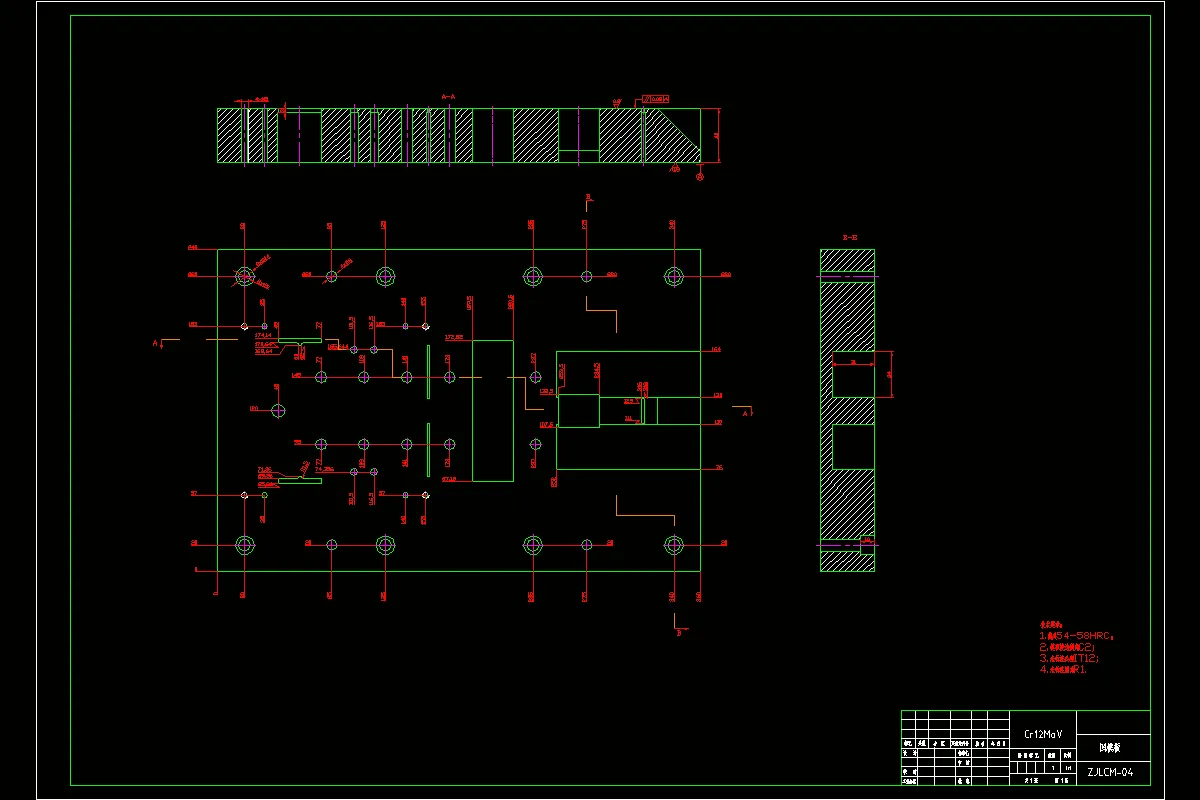Click technical note 2 ending in C2
The width and height of the screenshot is (1200, 800).
(1068, 647)
